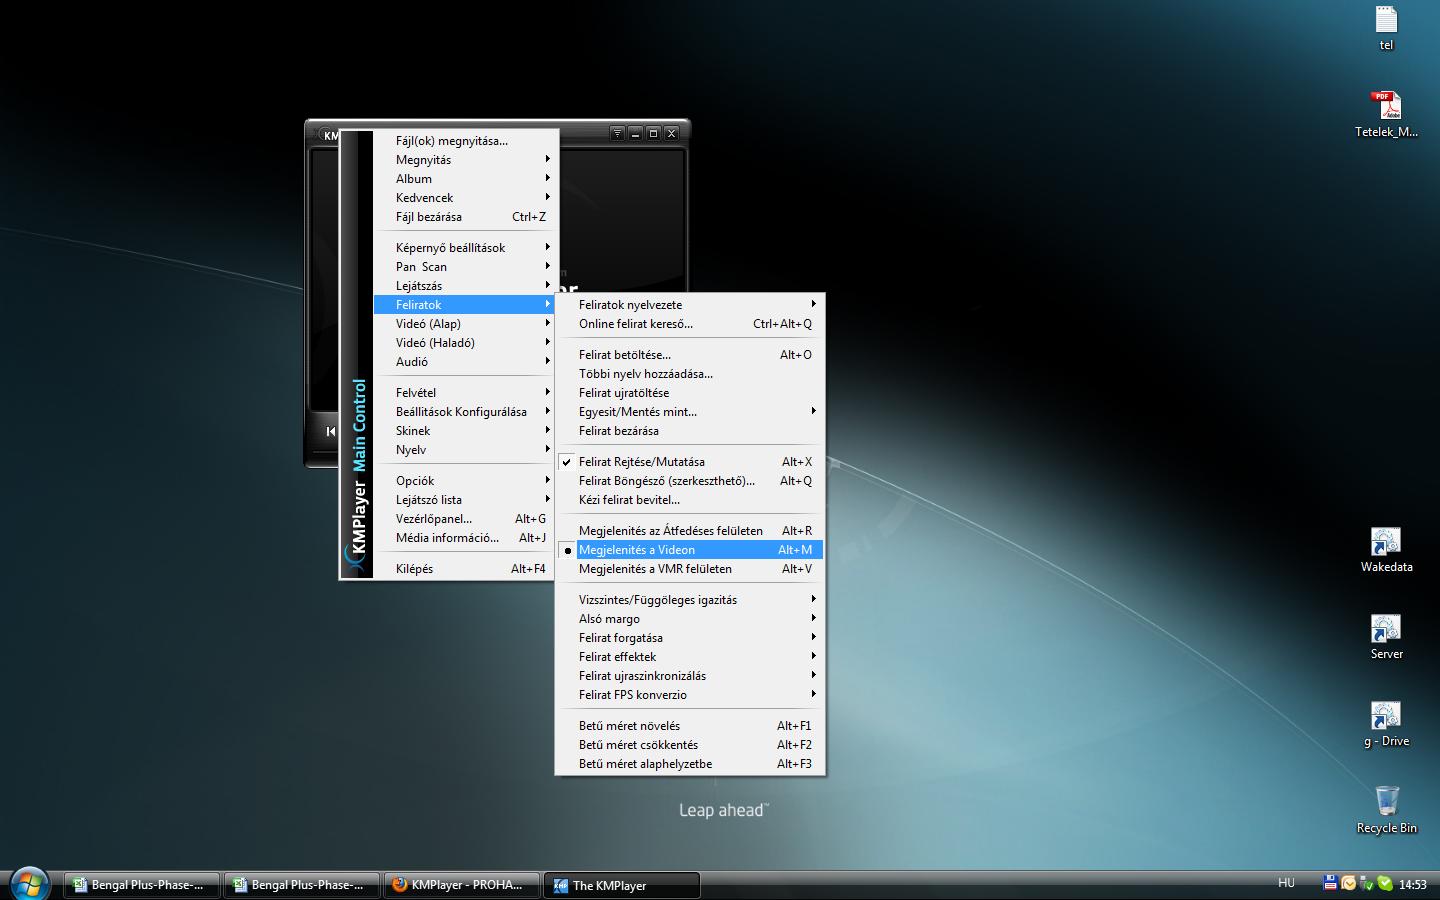Open the Tetelek_M PDF desktop icon
The image size is (1440, 900).
click(1386, 114)
